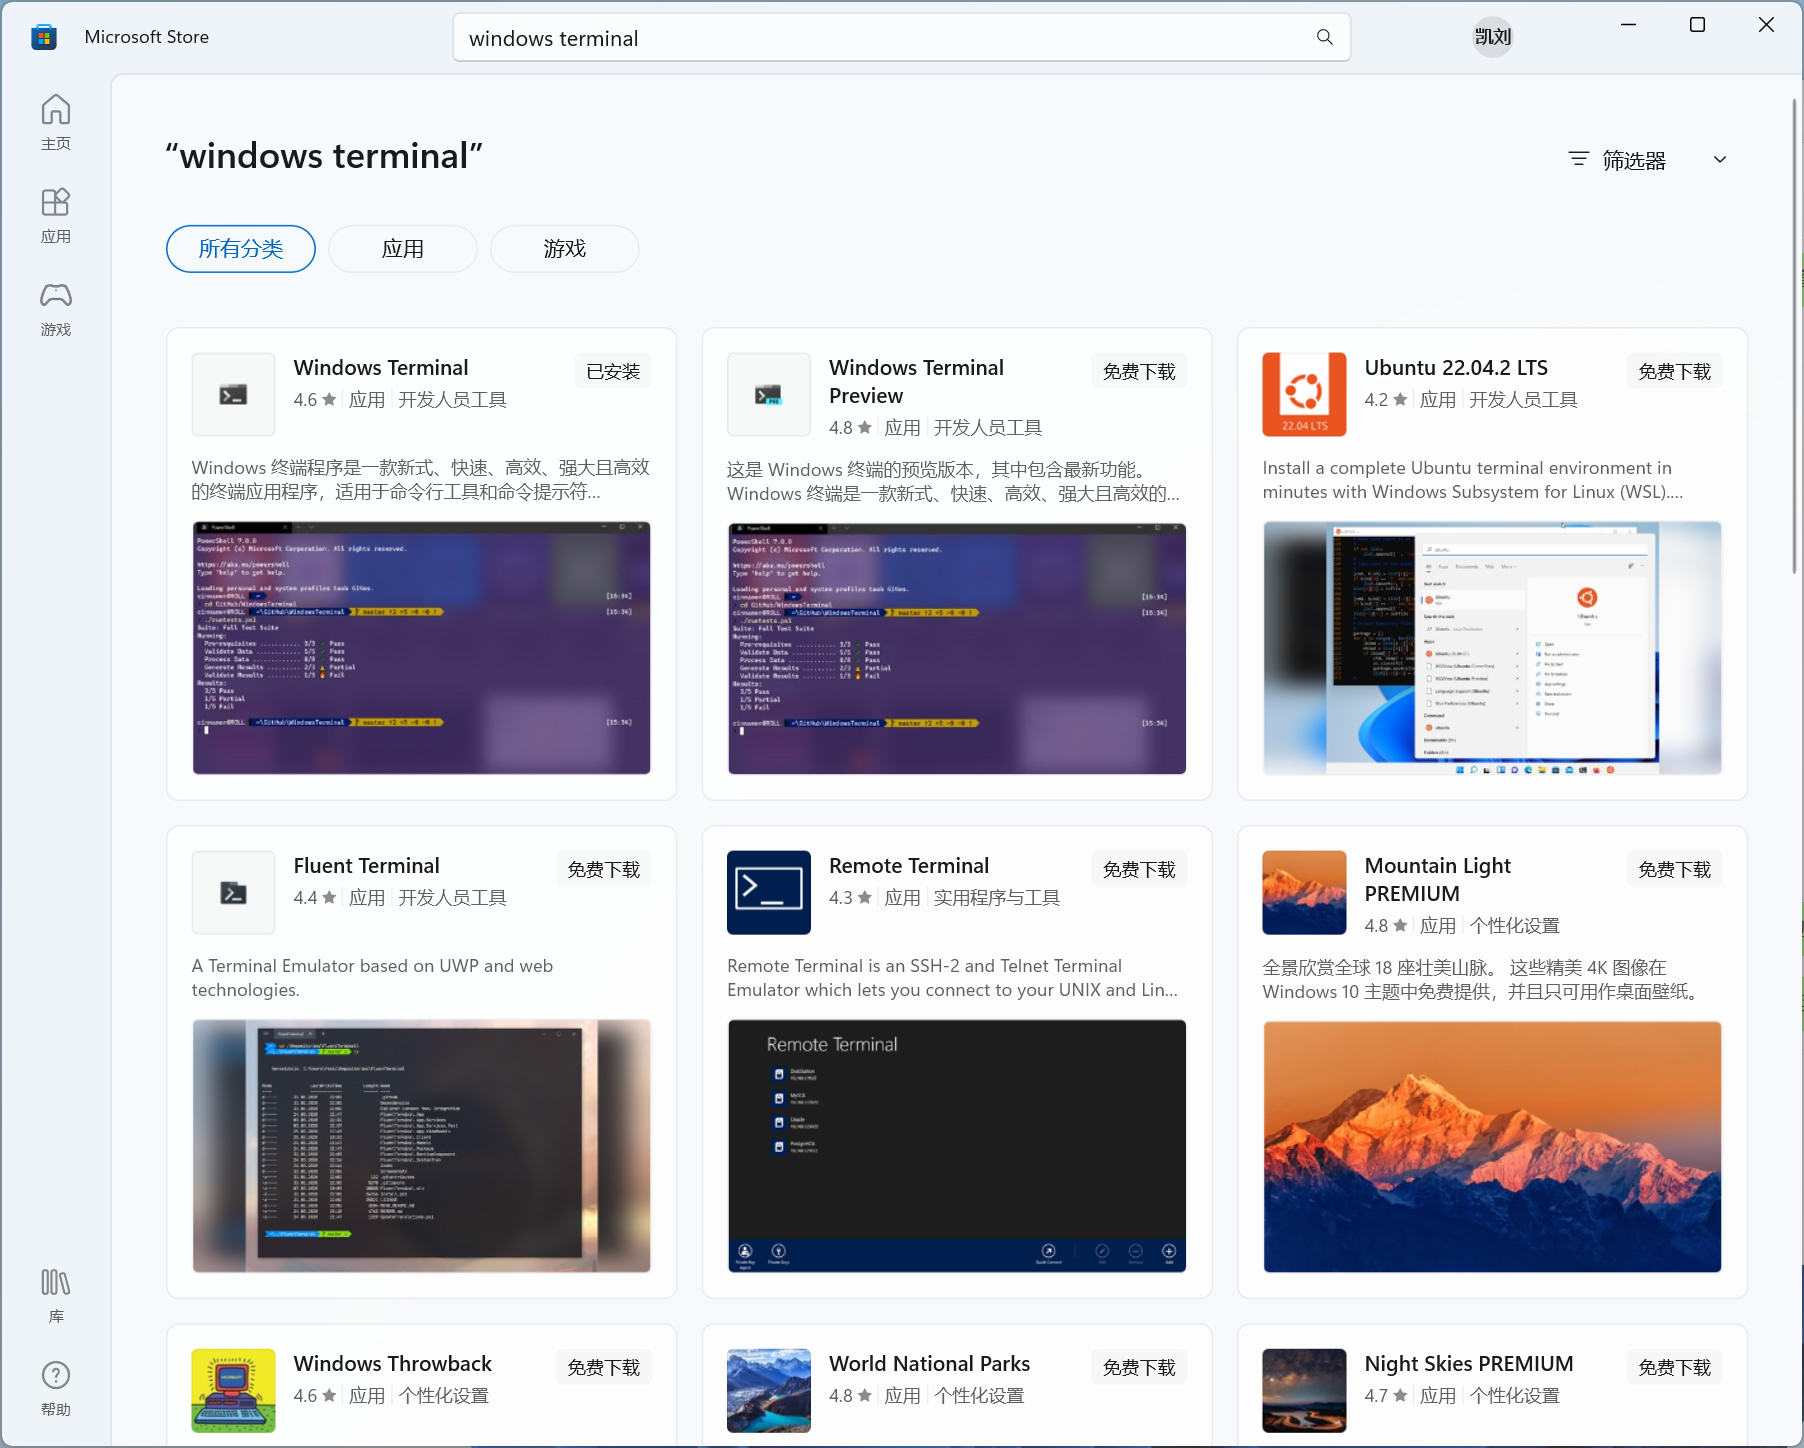Click the Windows Throwback app icon

[233, 1390]
